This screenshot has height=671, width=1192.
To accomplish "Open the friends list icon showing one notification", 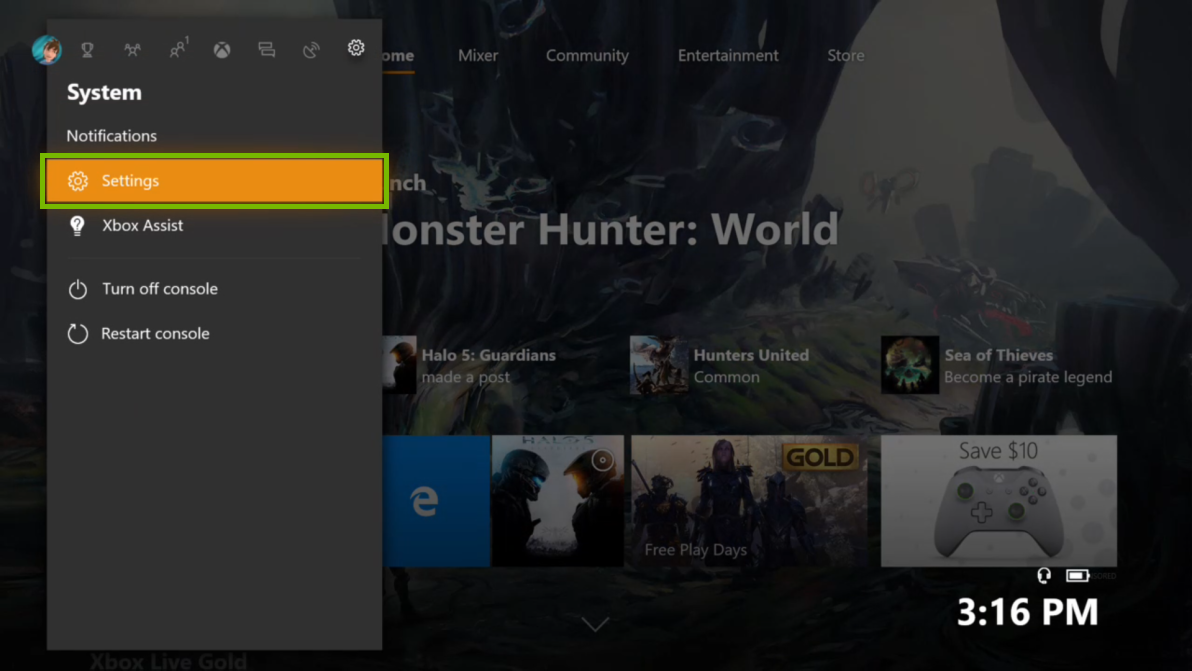I will (x=178, y=48).
